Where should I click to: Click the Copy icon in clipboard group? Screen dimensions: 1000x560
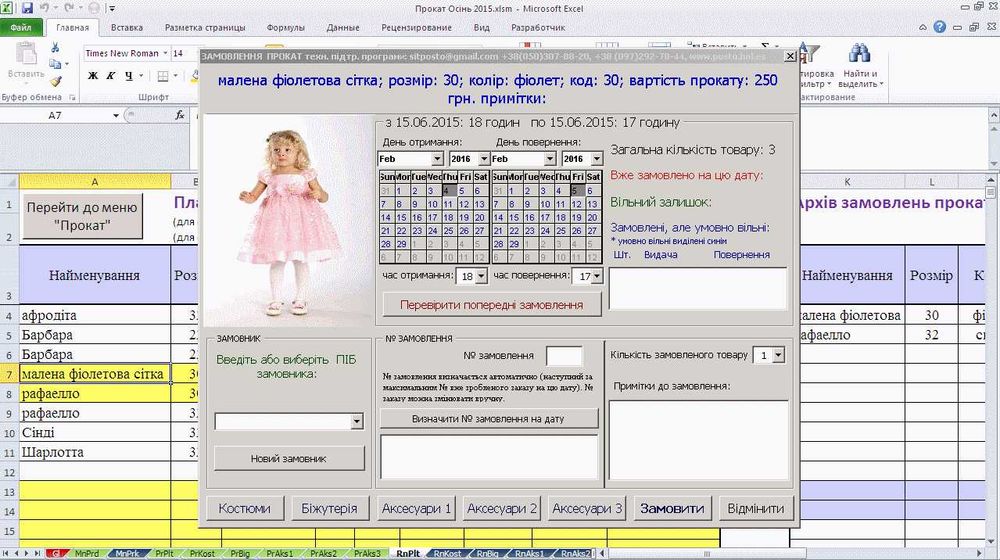coord(55,64)
